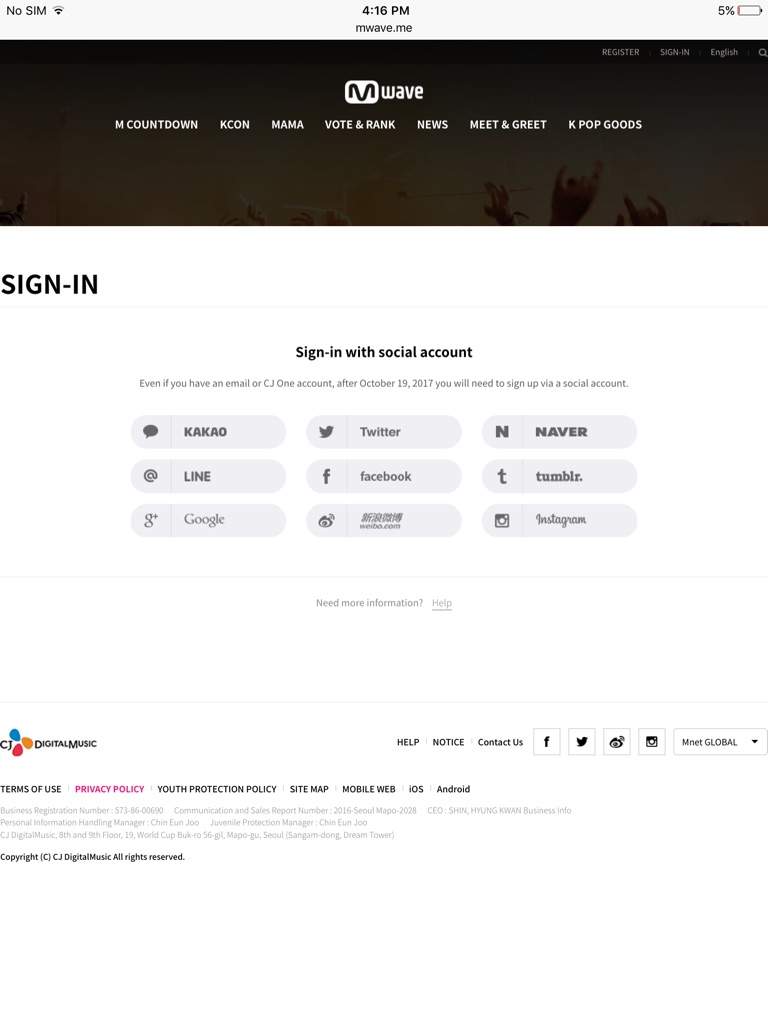Click the SIGN-IN page heading

click(x=50, y=284)
